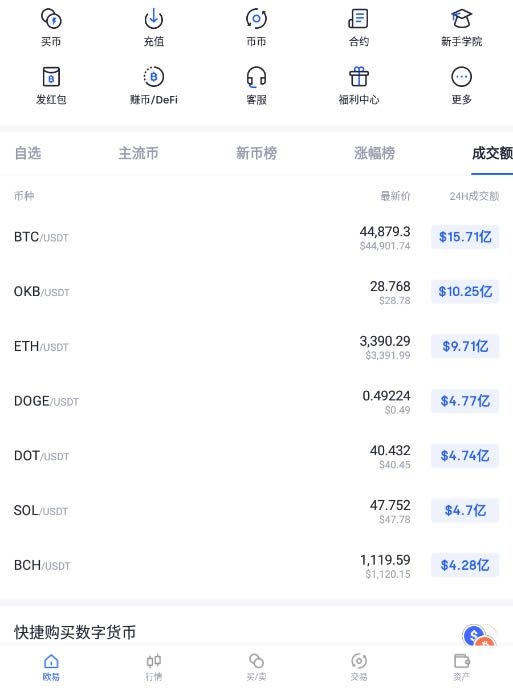Open the 新手学院 academy icon
This screenshot has width=513, height=690.
coord(462,19)
